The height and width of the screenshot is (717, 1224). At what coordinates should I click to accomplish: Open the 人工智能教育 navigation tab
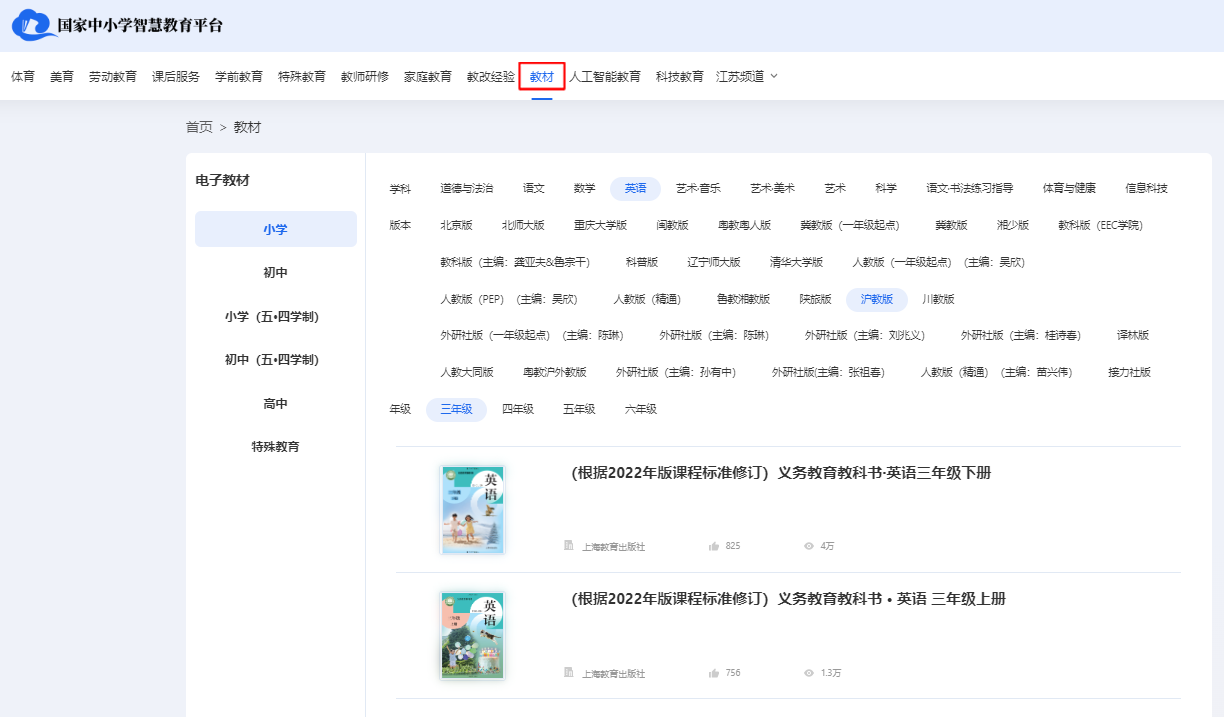tap(605, 76)
